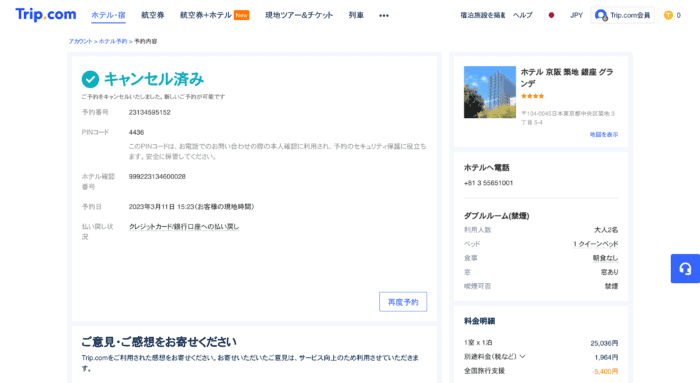Click the 朝食なし meal detail
The image size is (700, 383).
click(x=605, y=258)
